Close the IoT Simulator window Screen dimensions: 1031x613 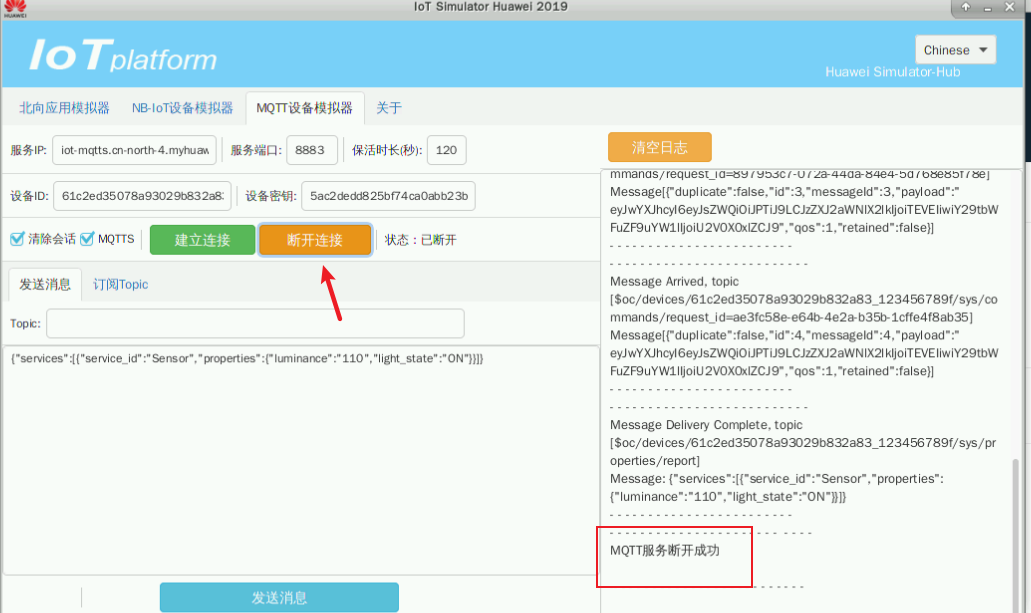[x=1010, y=7]
